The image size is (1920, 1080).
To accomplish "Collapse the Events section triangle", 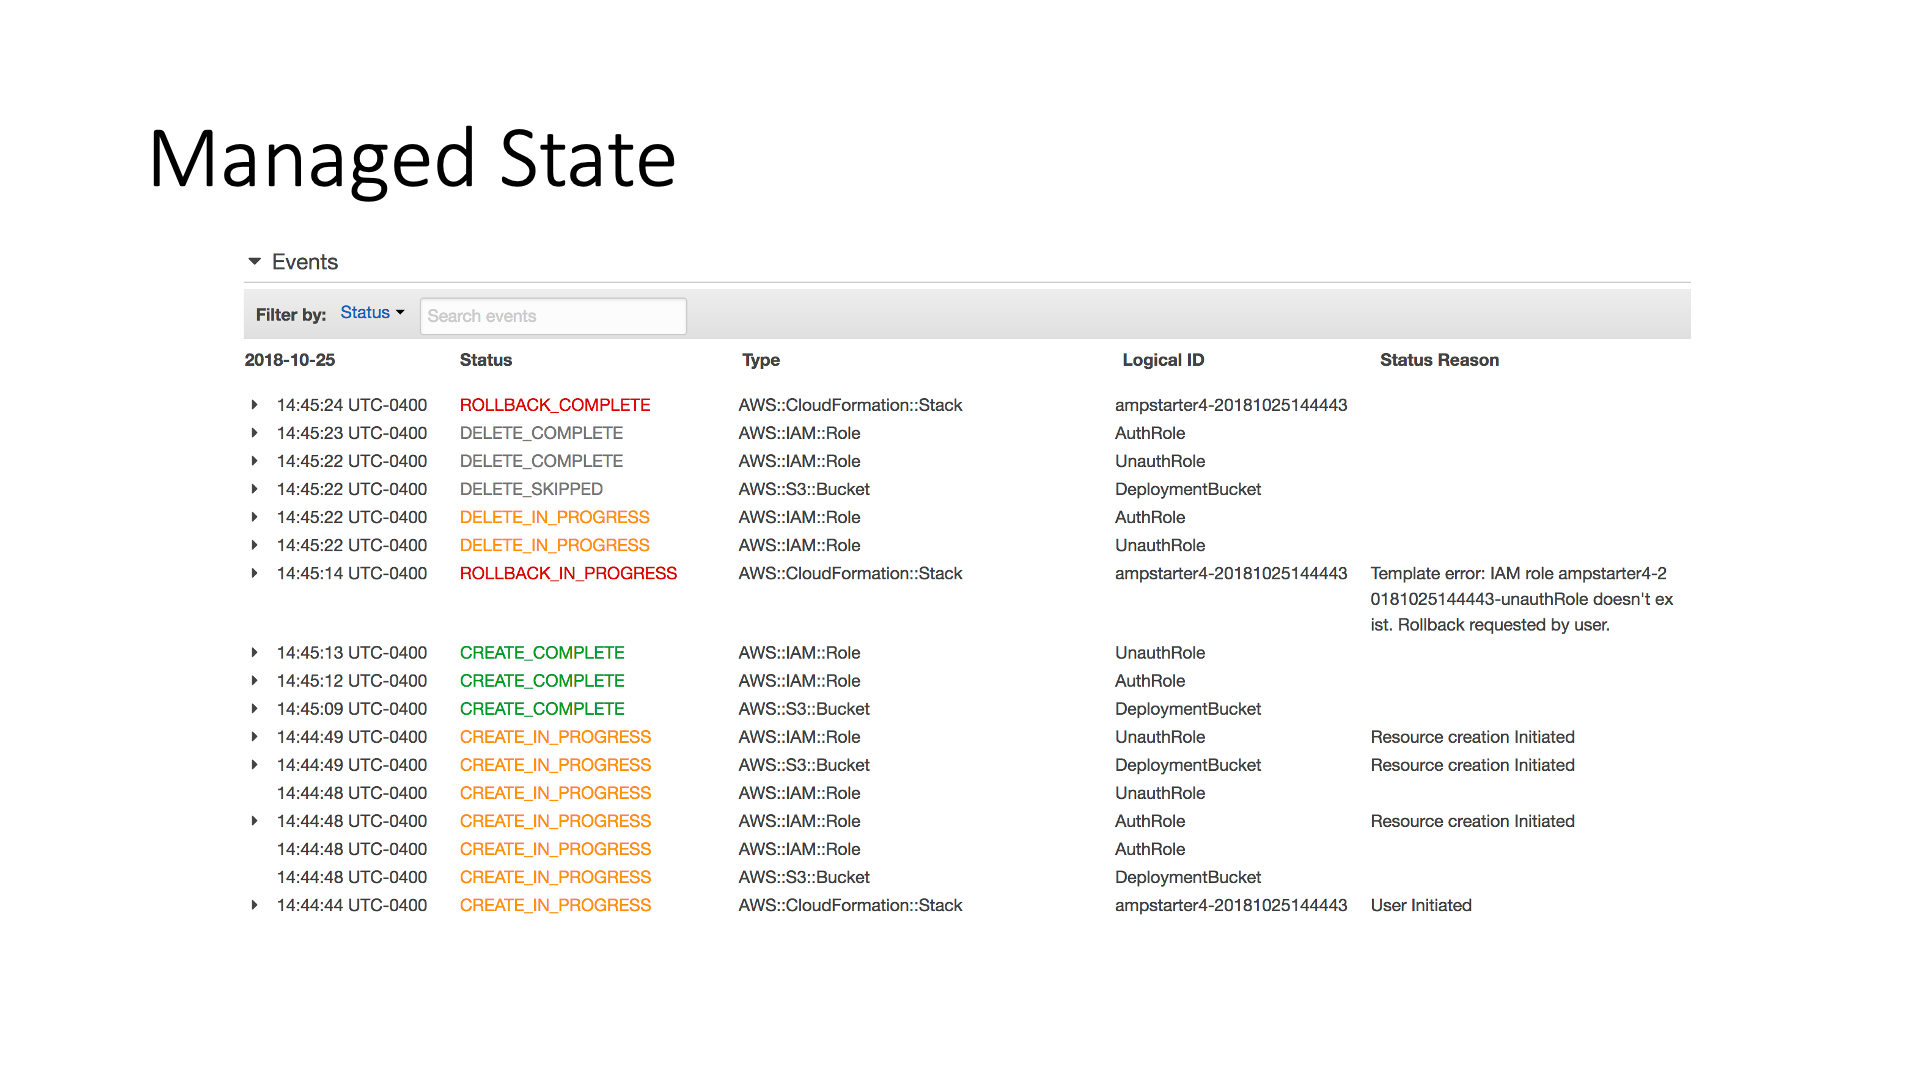I will pyautogui.click(x=254, y=262).
